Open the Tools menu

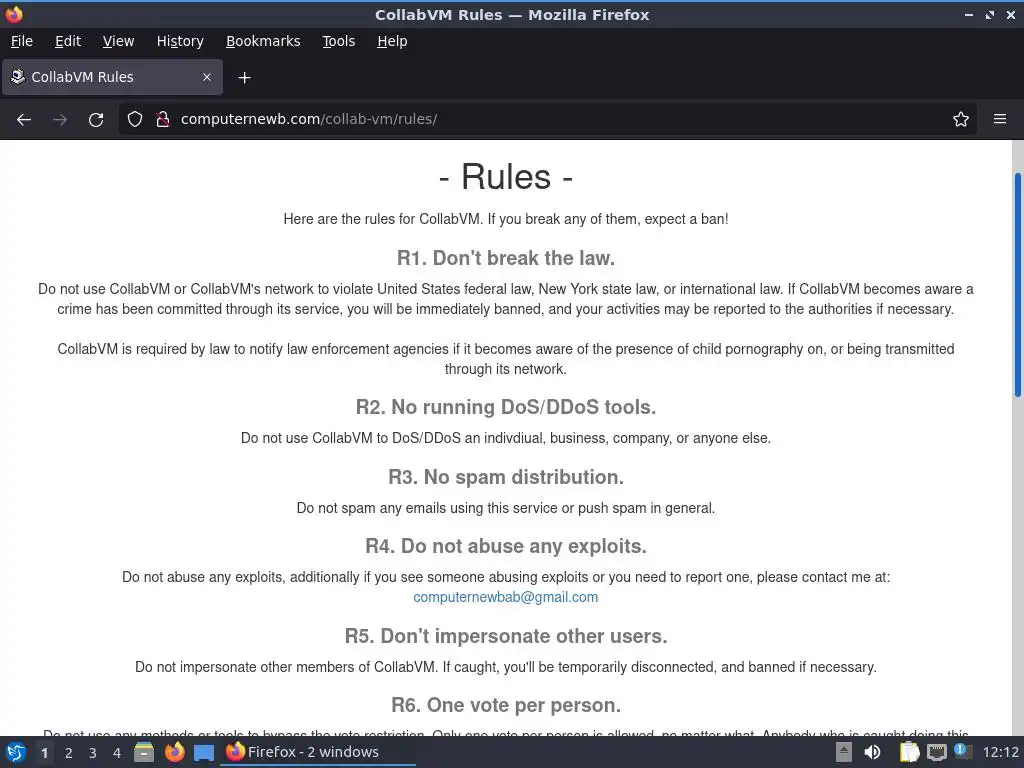338,41
